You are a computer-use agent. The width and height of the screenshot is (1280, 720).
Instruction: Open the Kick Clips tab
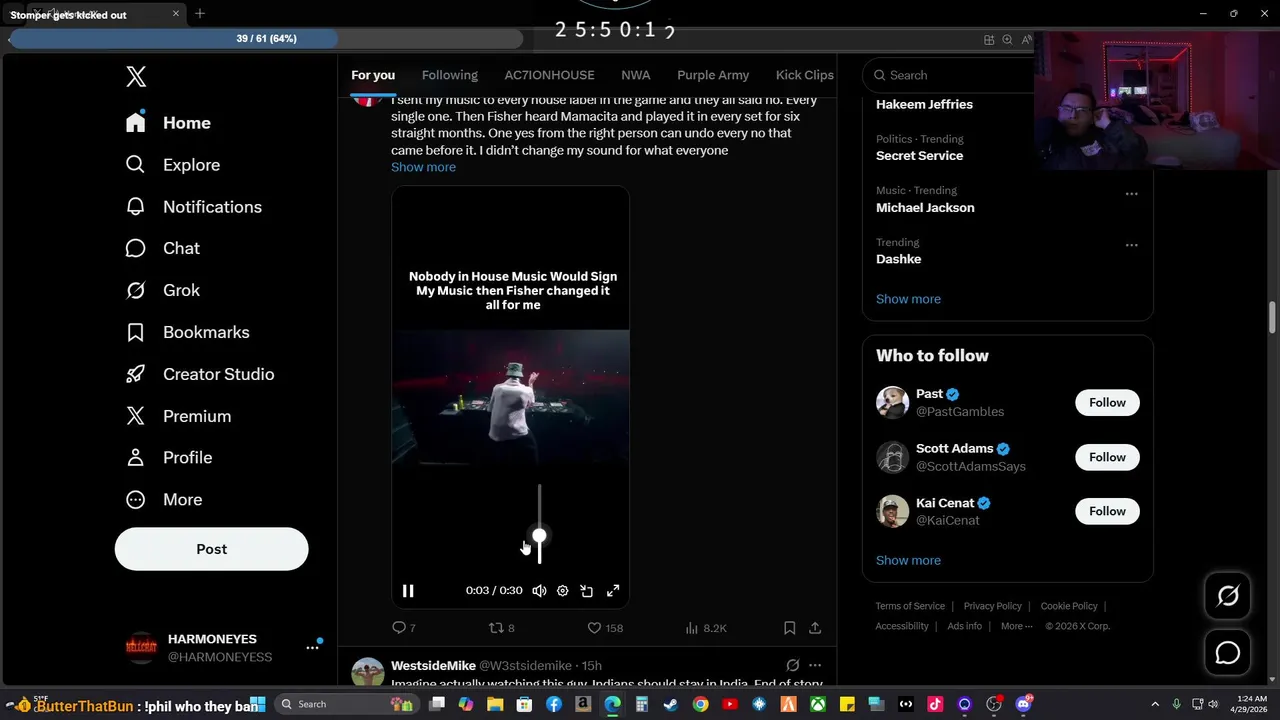click(x=805, y=75)
